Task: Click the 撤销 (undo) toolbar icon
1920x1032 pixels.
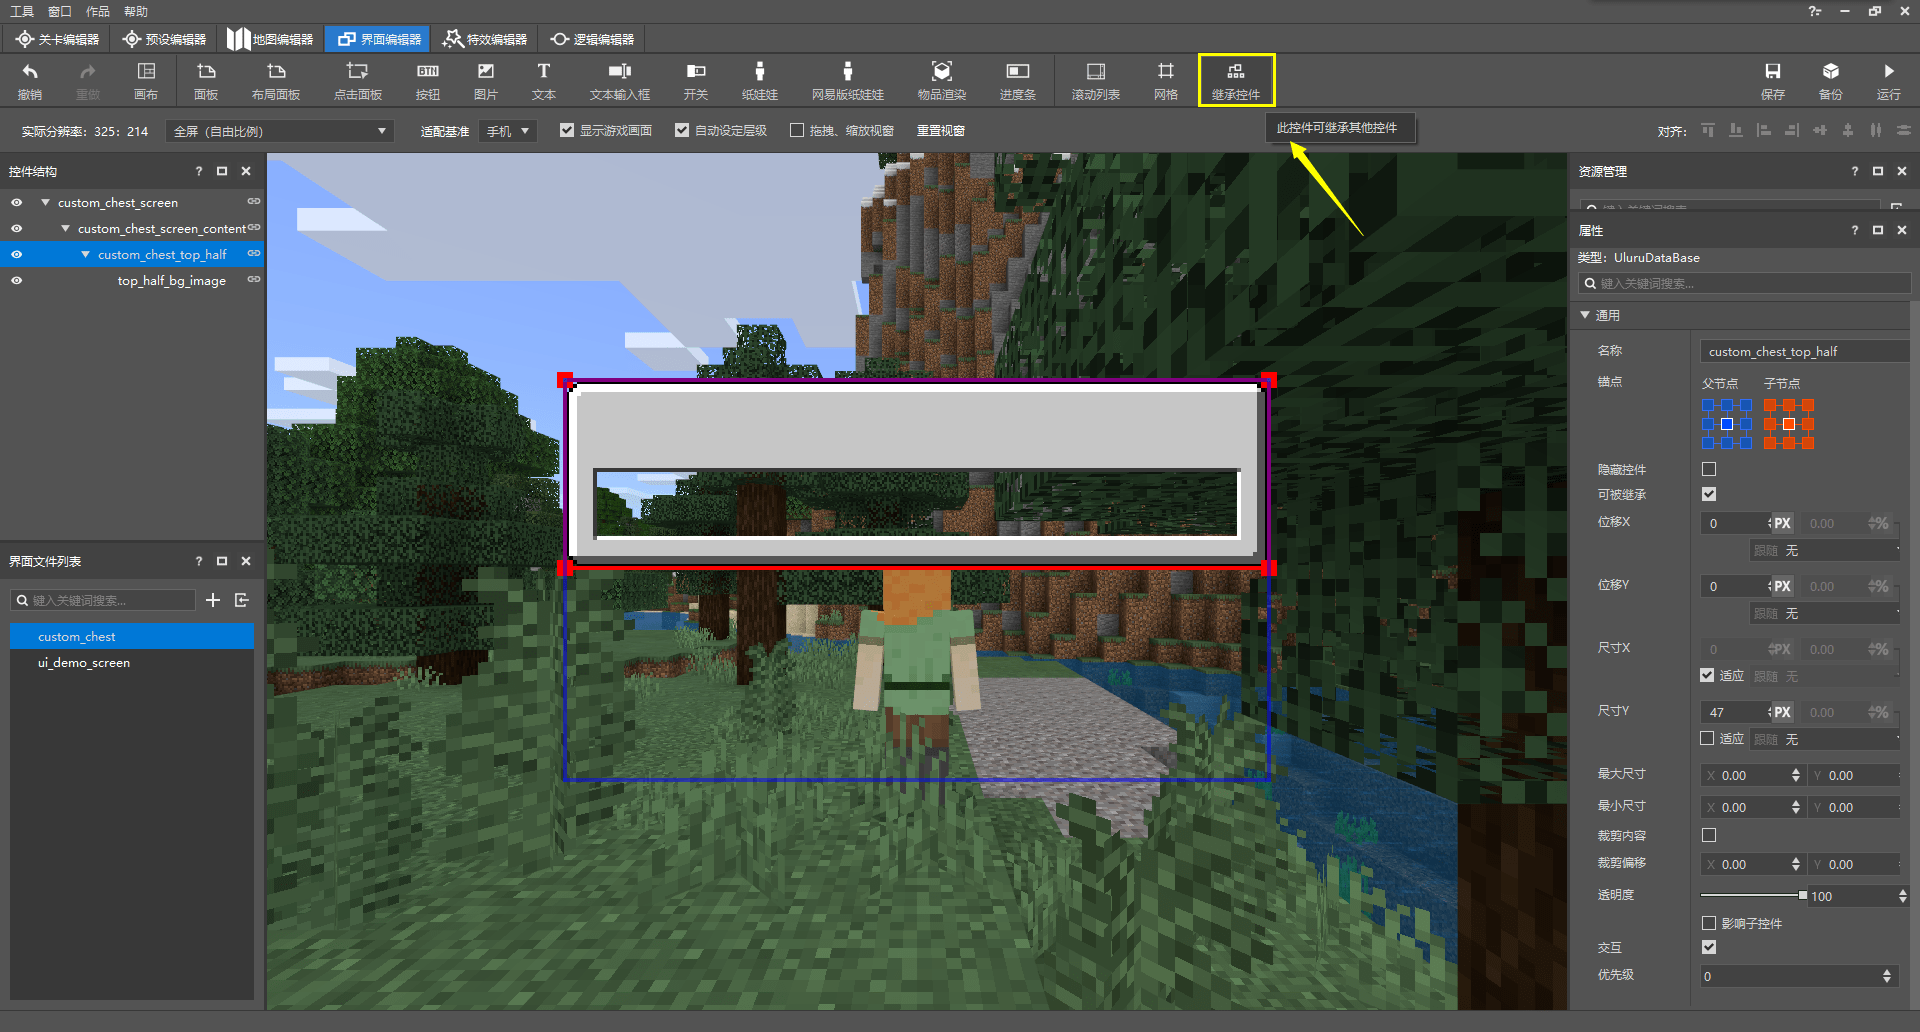Action: [30, 81]
